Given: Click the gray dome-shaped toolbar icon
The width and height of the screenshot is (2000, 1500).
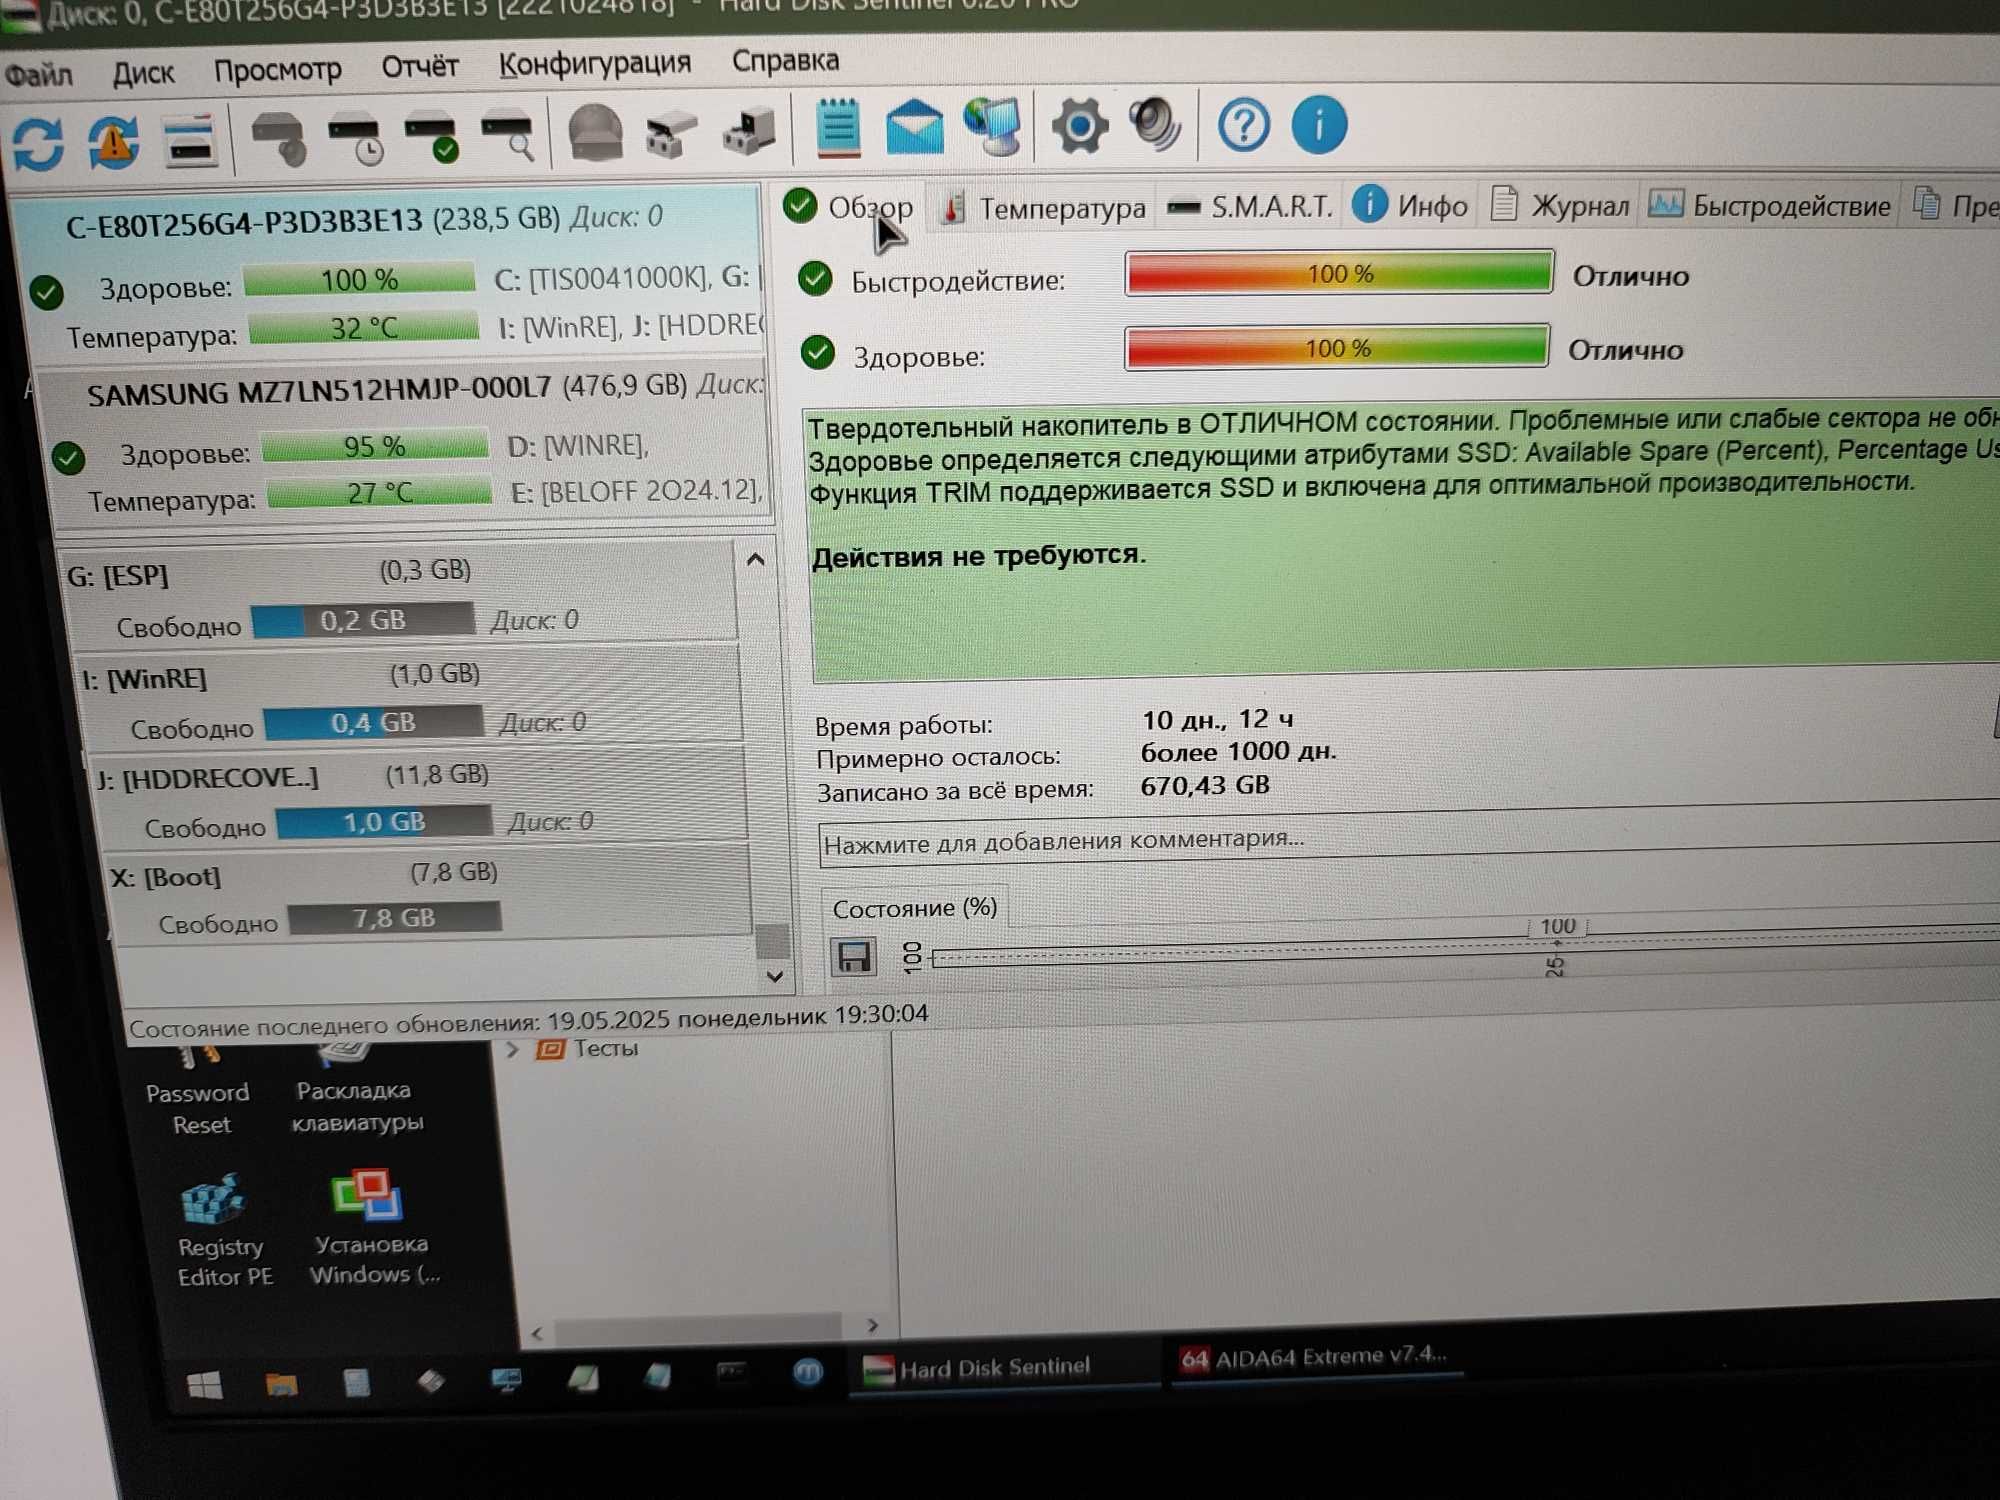Looking at the screenshot, I should coord(595,132).
